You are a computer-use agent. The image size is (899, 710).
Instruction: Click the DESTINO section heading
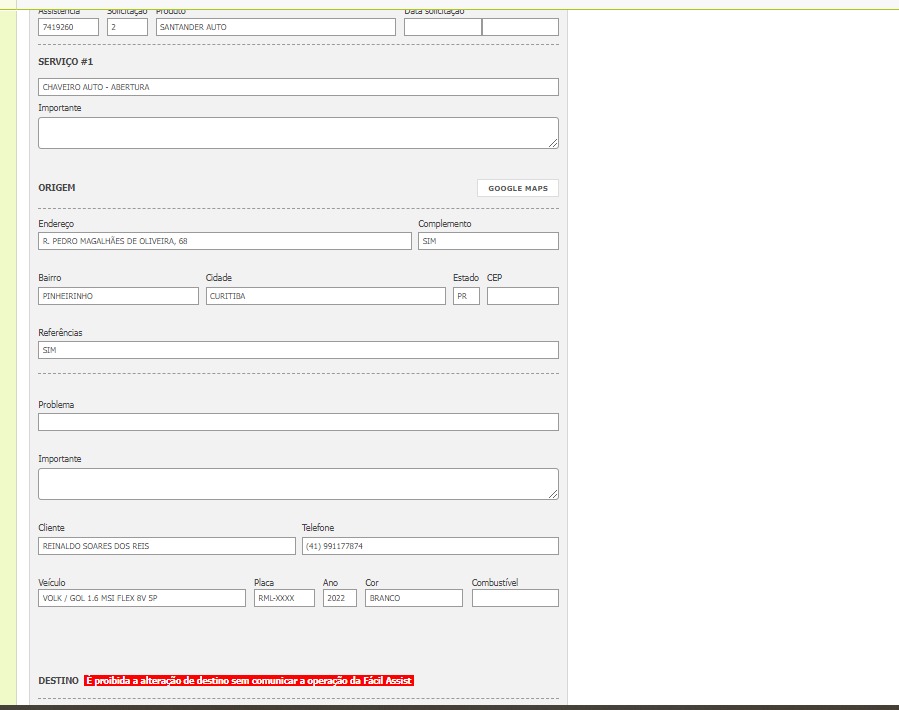pos(58,681)
